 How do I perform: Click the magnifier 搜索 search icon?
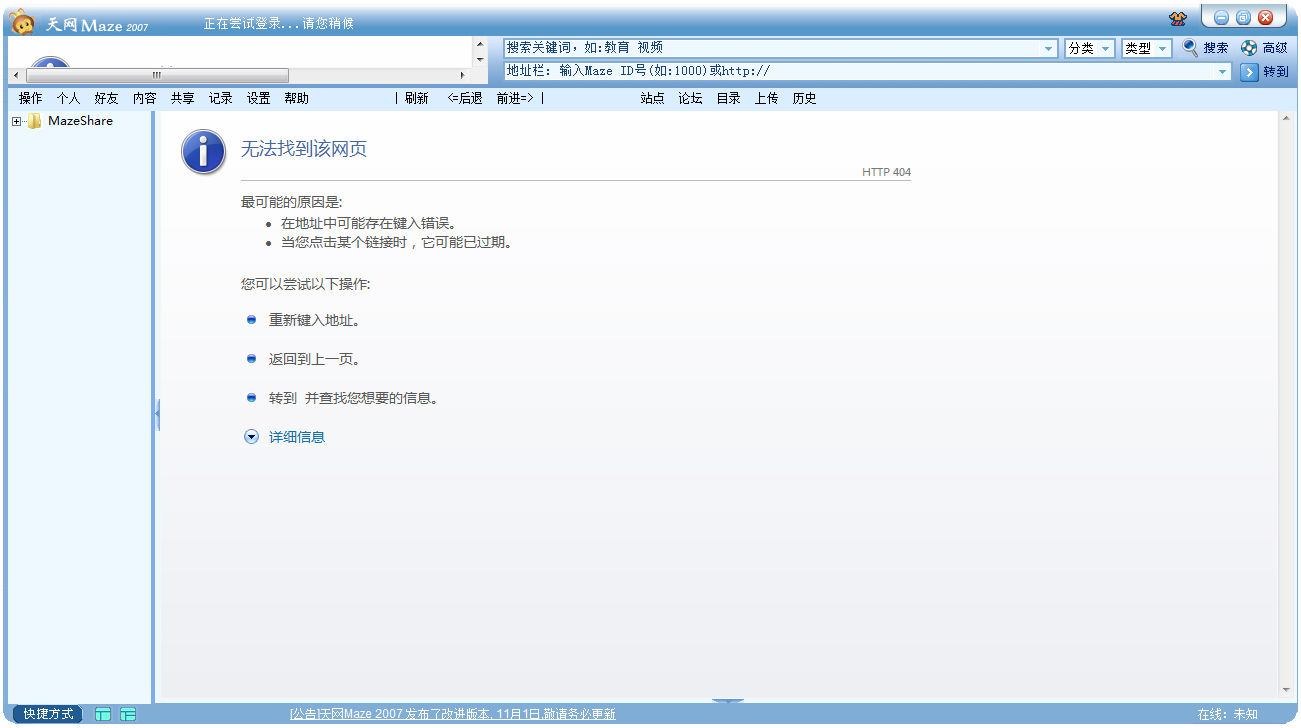[x=1190, y=47]
